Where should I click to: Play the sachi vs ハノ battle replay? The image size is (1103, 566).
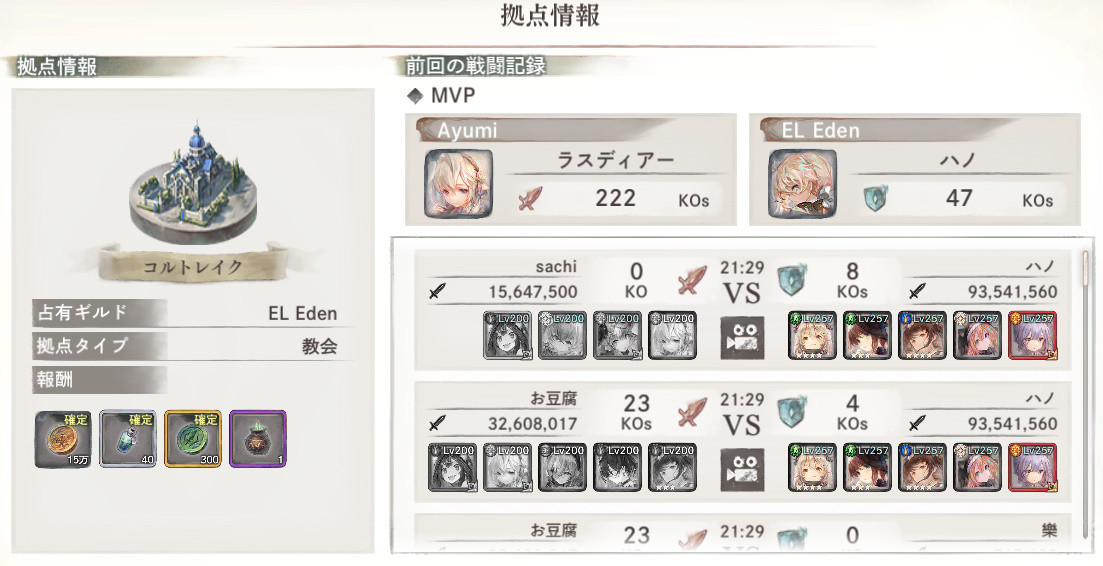pos(742,338)
